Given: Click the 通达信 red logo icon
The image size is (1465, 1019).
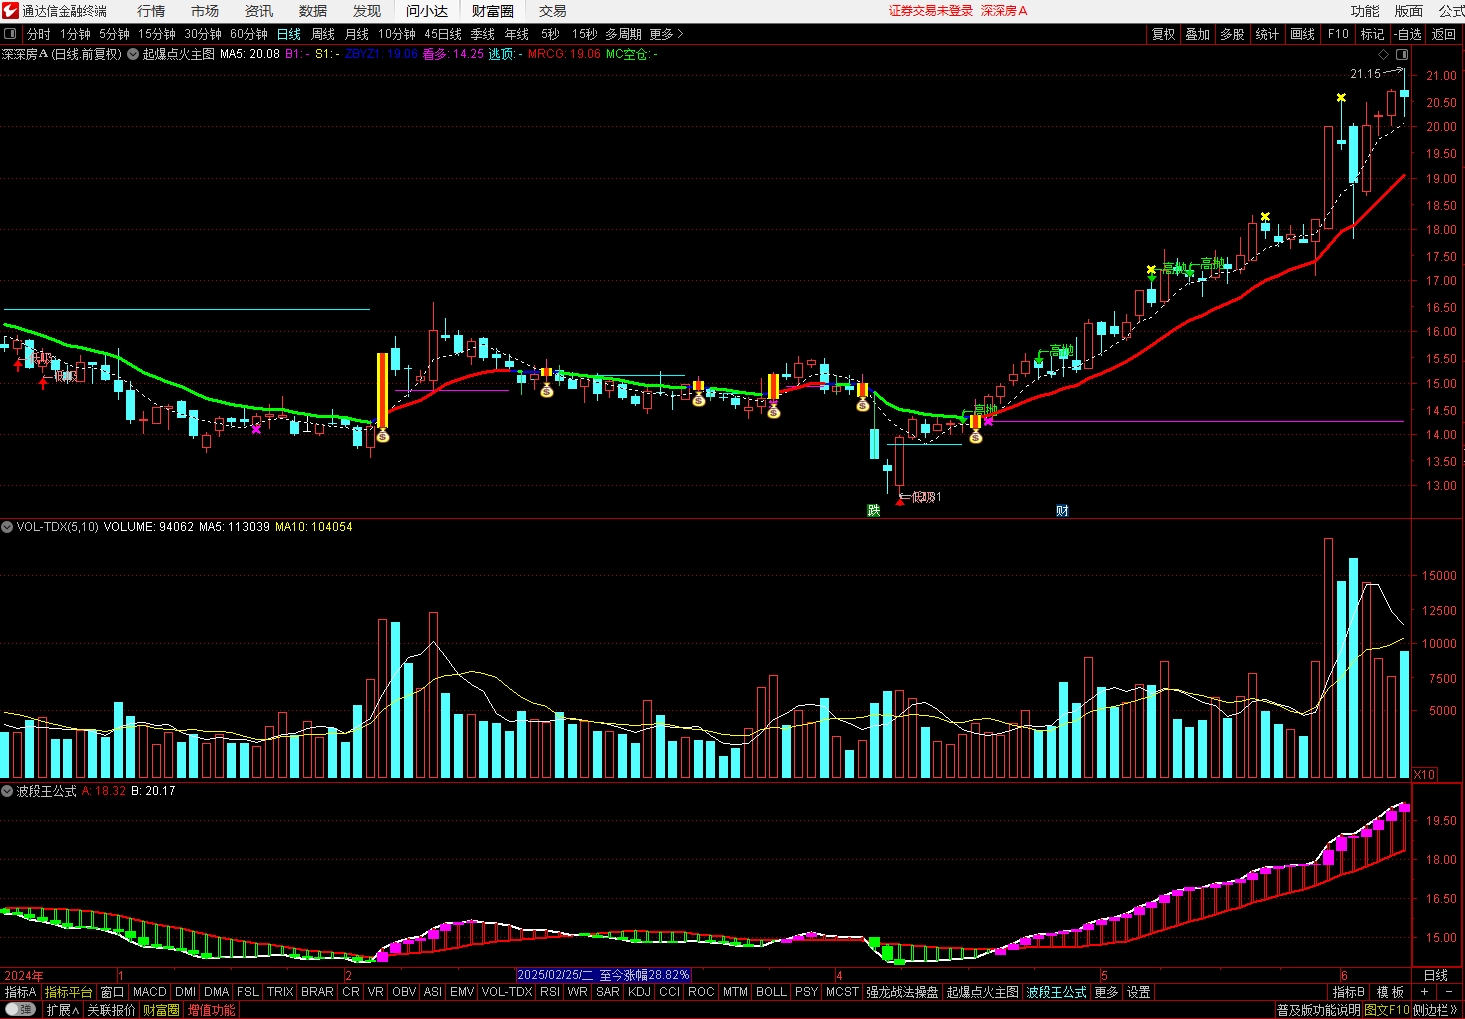Looking at the screenshot, I should (x=10, y=11).
